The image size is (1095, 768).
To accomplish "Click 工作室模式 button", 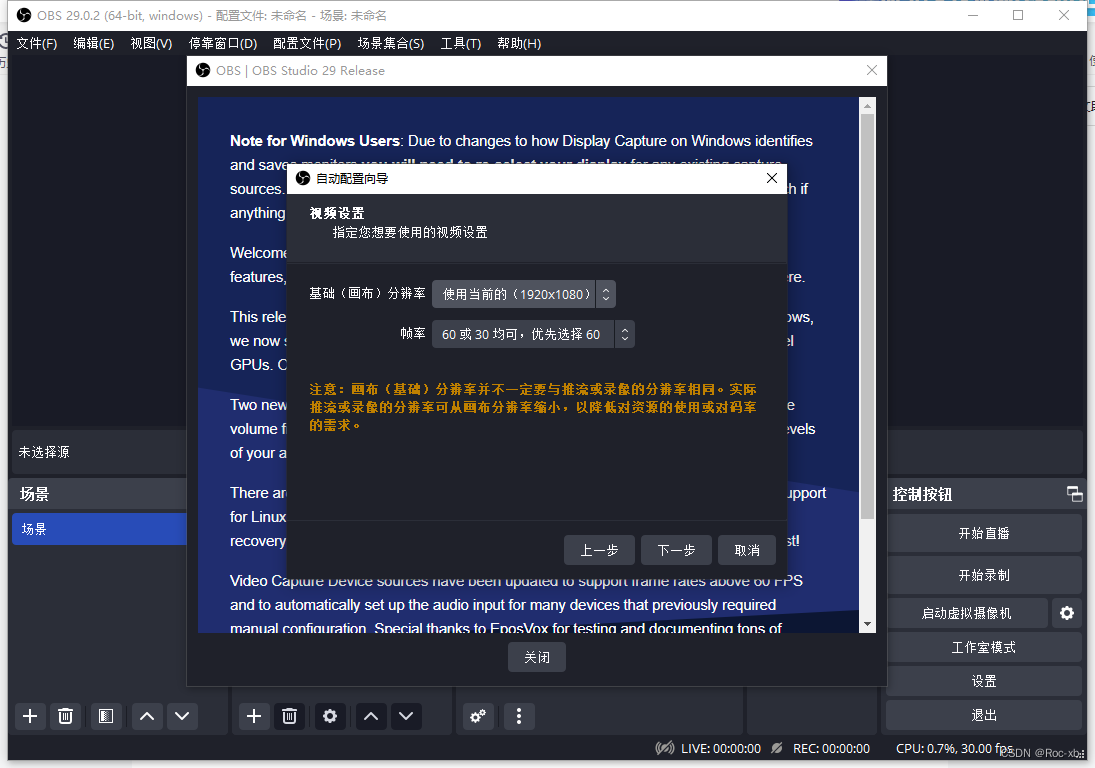I will pos(984,647).
